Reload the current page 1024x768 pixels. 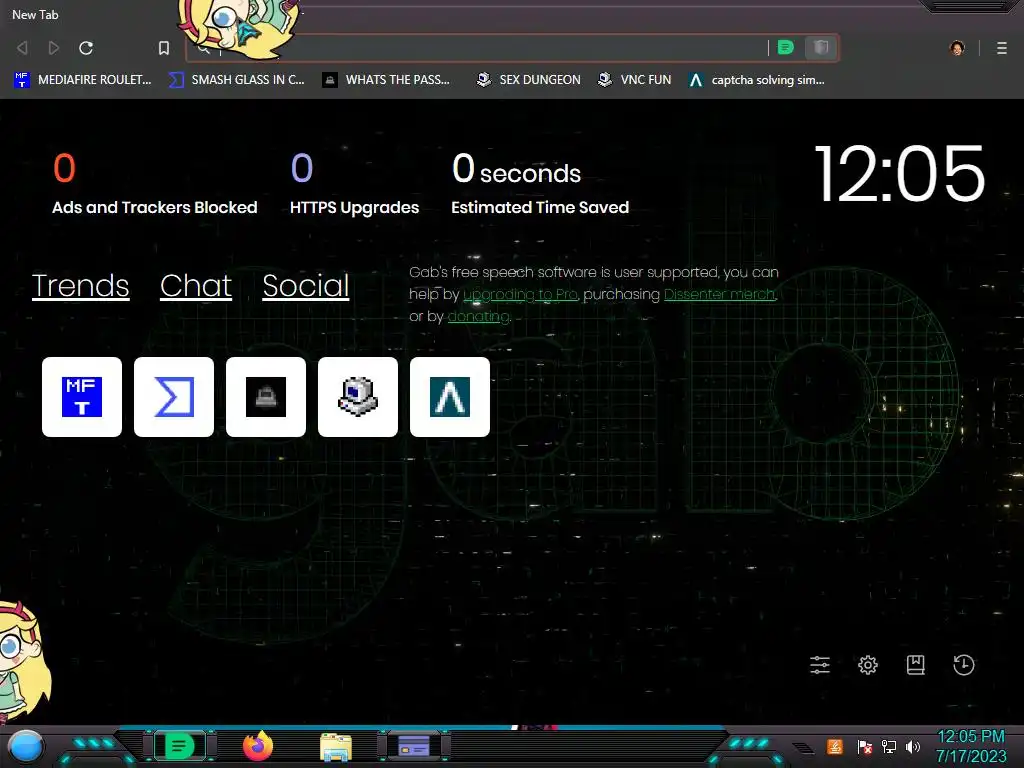[x=86, y=48]
